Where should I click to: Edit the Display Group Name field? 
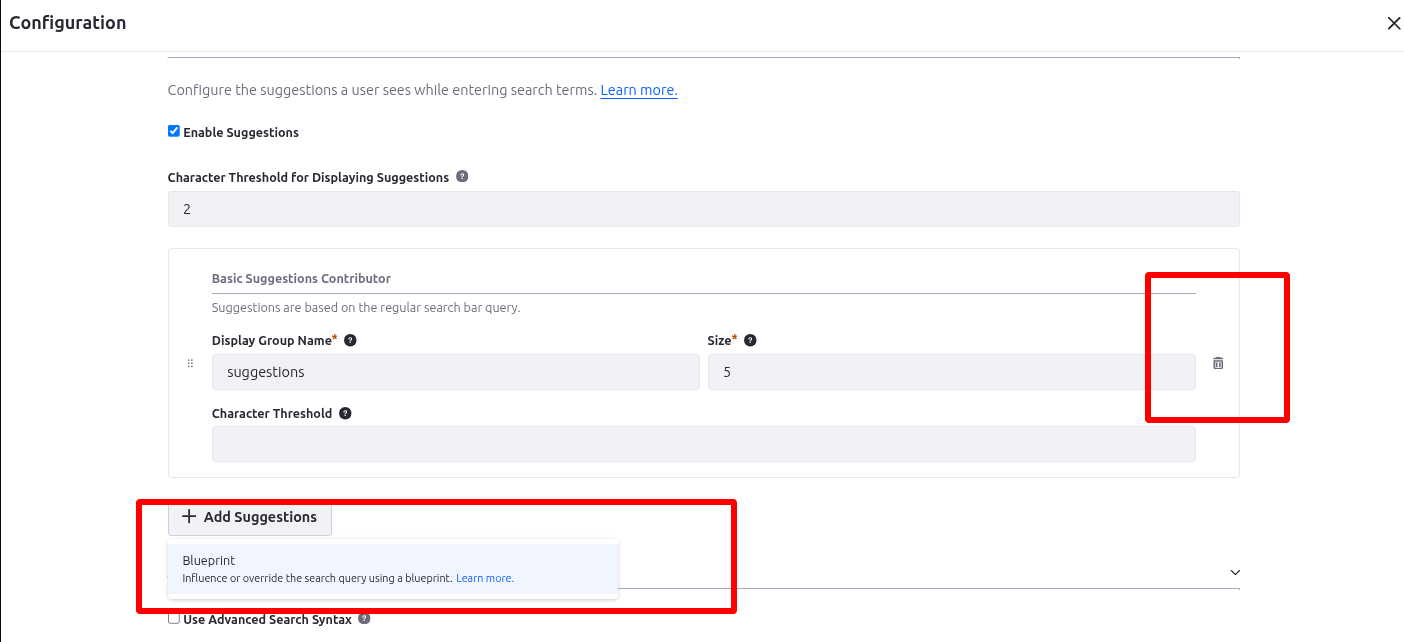tap(456, 372)
